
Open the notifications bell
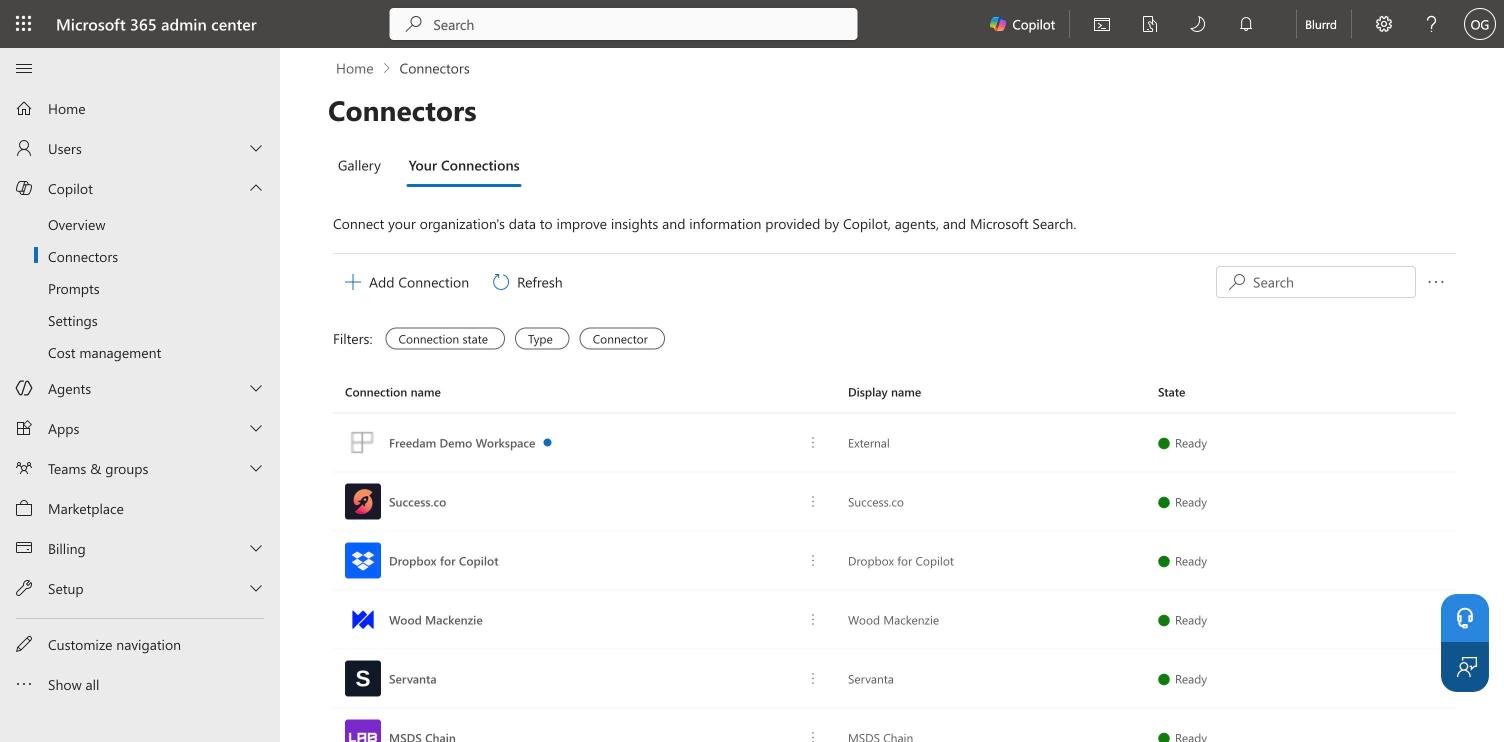click(1246, 24)
